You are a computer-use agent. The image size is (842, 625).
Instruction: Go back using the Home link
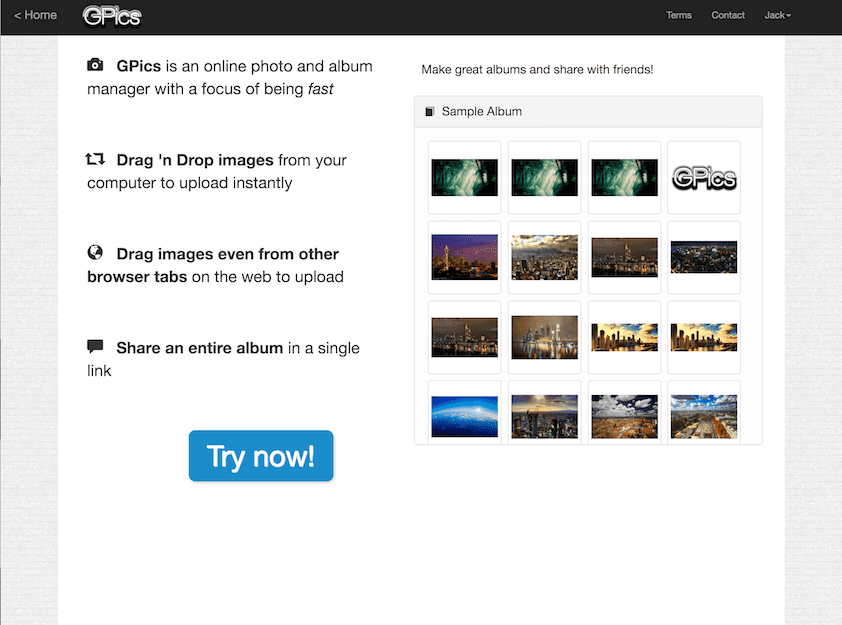pos(35,16)
